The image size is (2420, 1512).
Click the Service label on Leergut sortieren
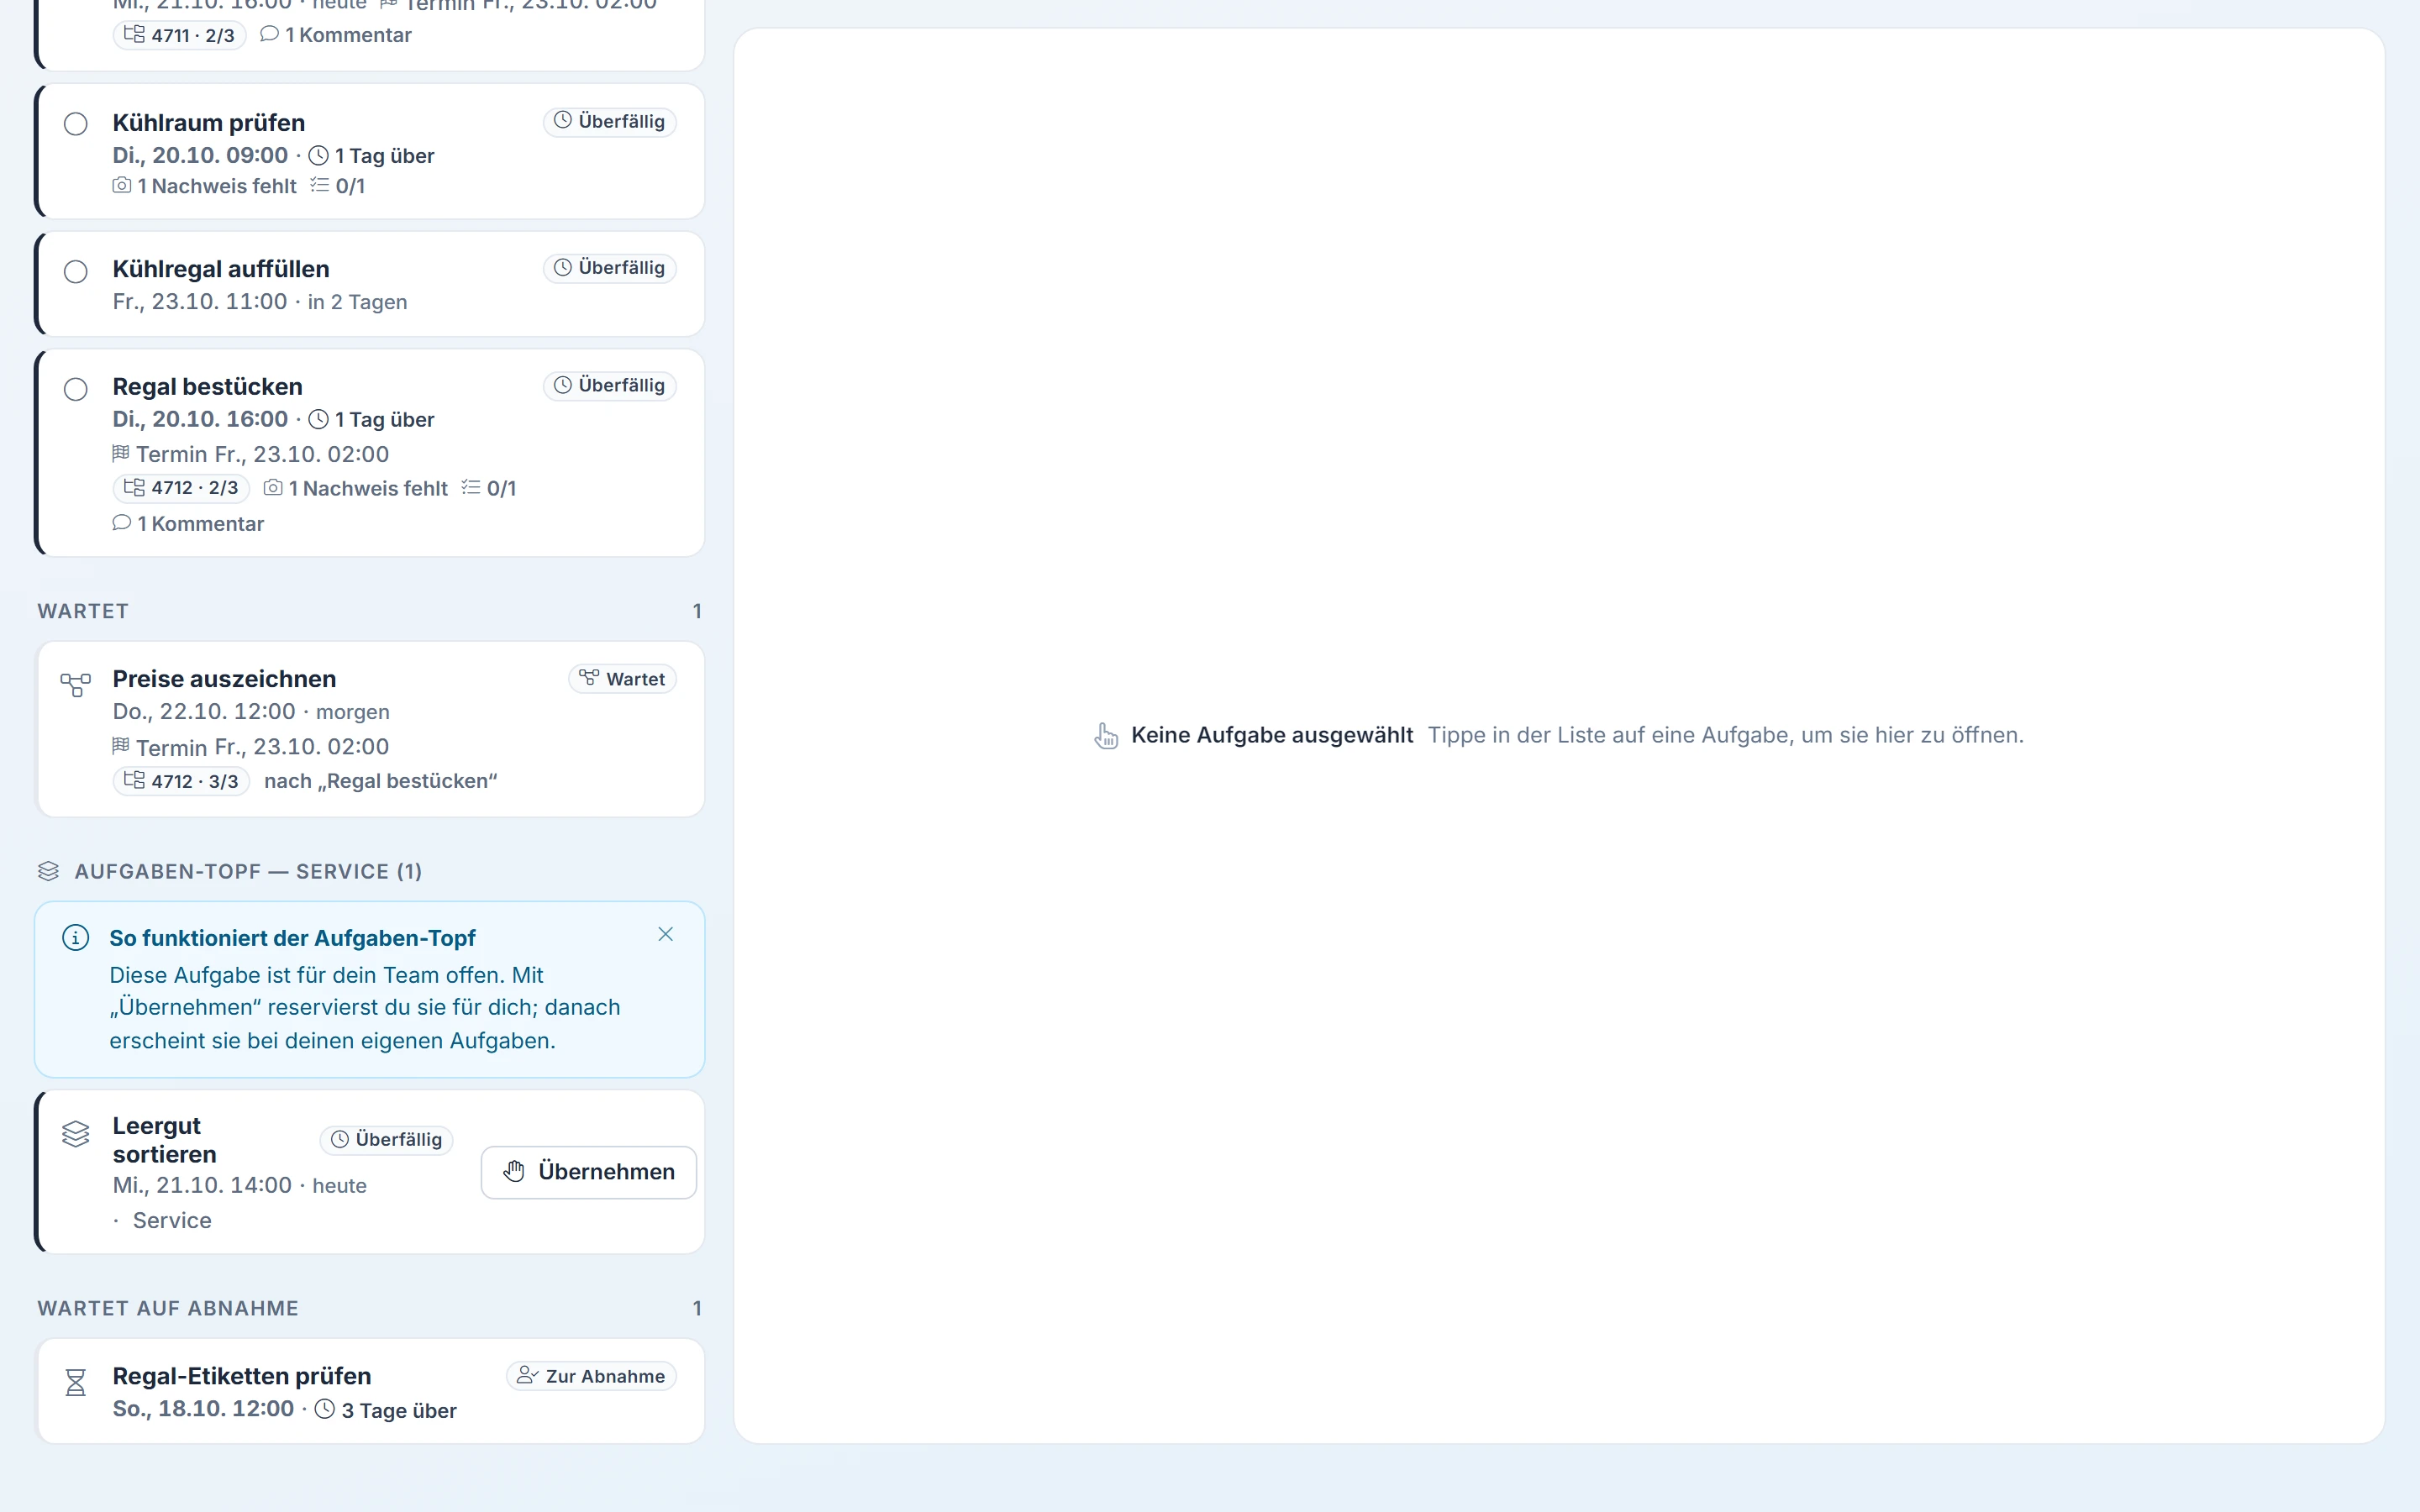click(x=172, y=1221)
